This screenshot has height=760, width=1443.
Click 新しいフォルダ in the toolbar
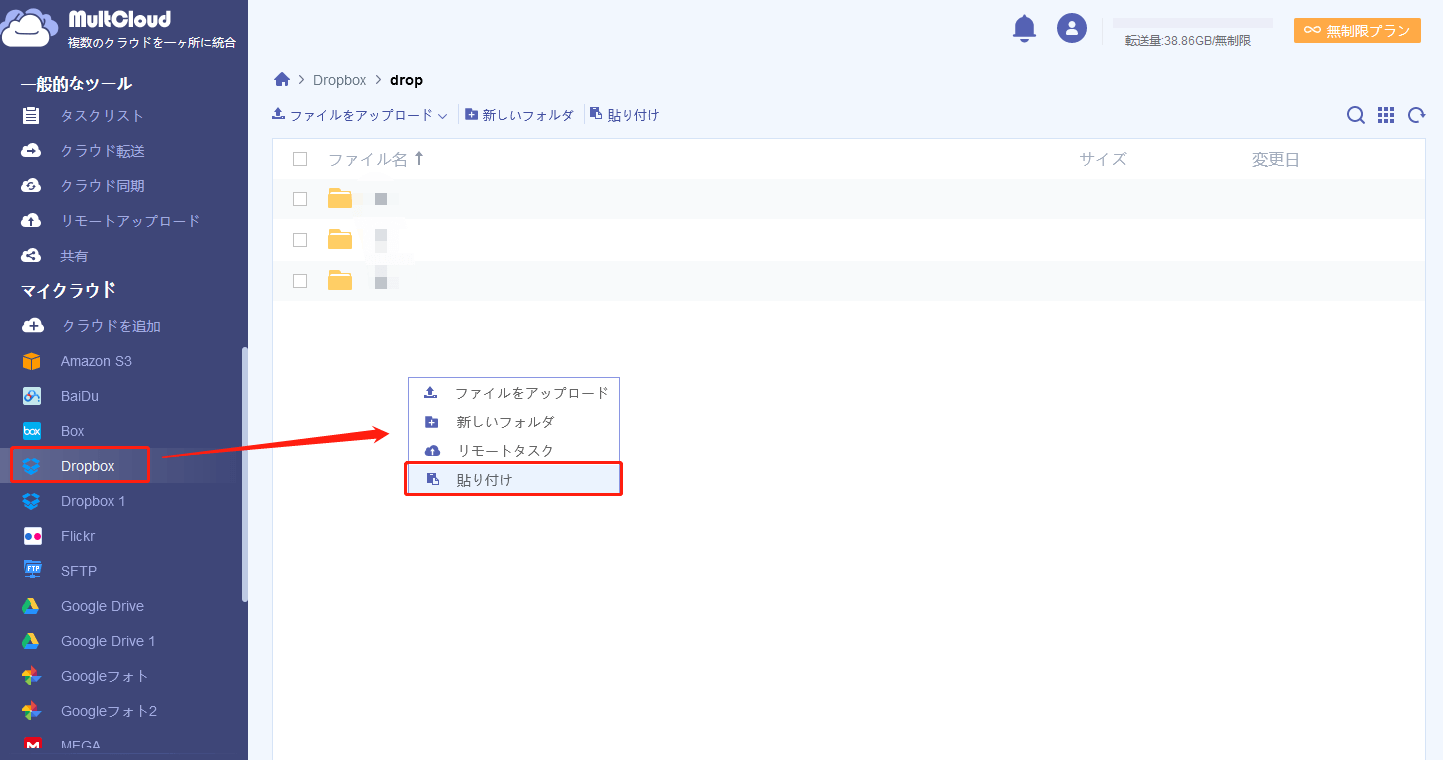click(519, 115)
